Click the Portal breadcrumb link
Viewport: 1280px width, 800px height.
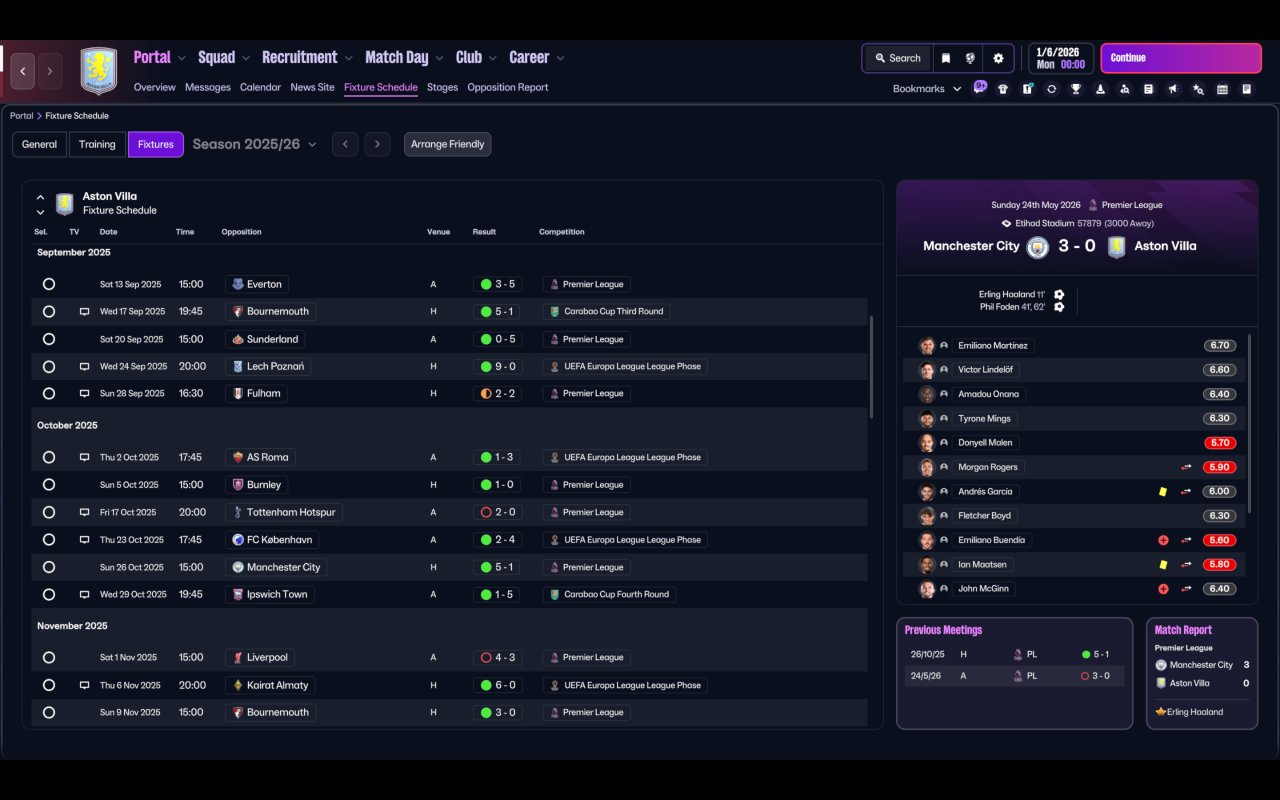click(x=21, y=116)
